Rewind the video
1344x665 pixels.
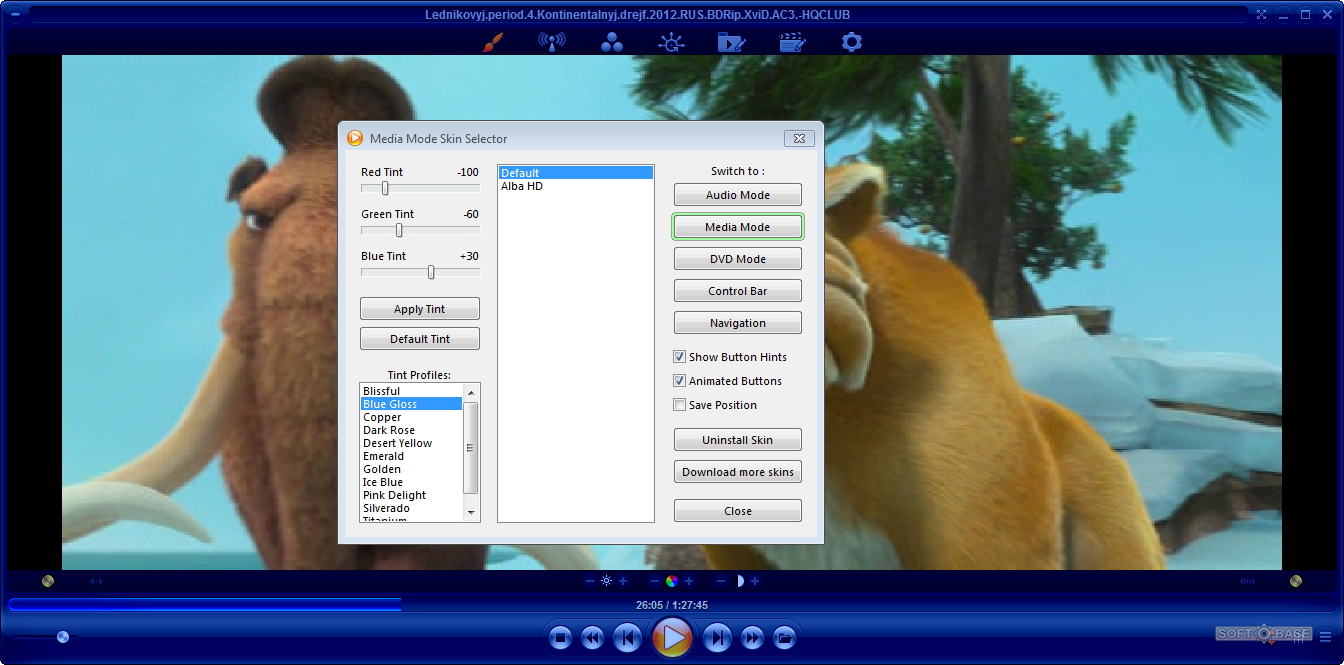(x=593, y=637)
